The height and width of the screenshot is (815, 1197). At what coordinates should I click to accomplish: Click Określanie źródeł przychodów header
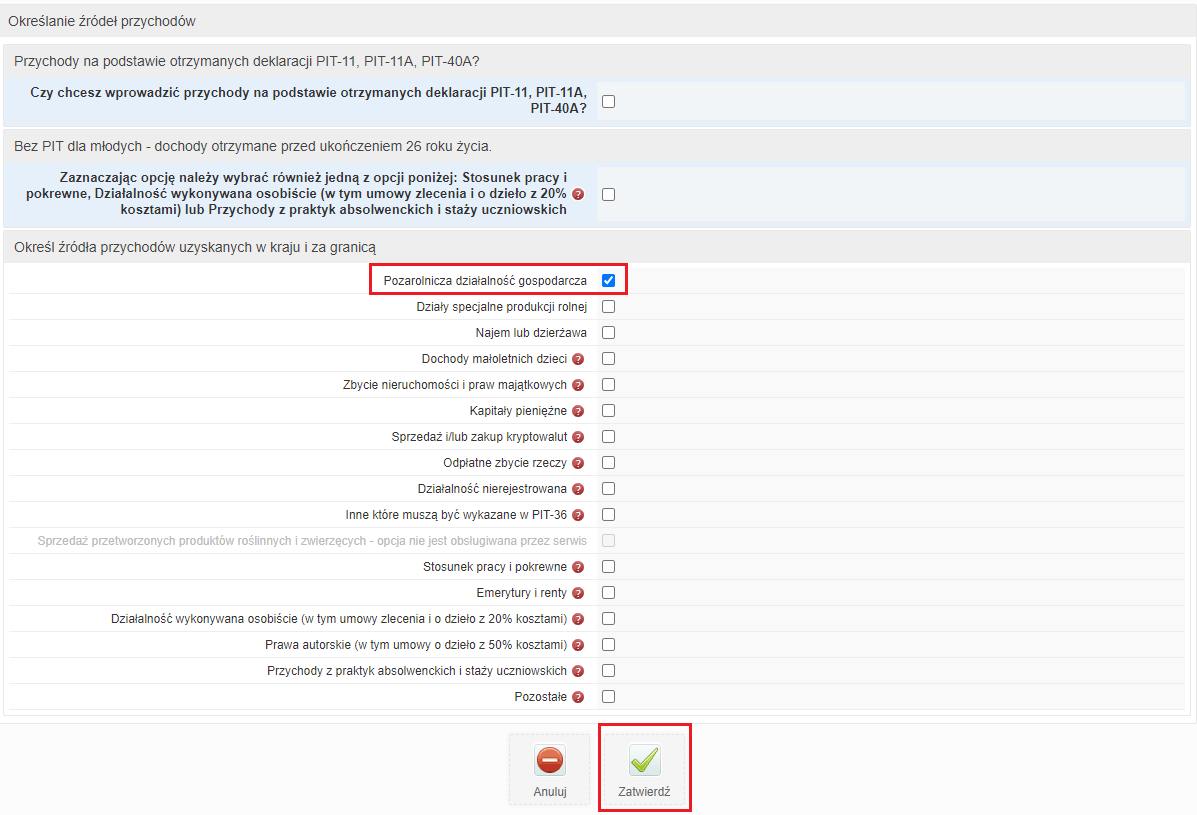point(102,21)
